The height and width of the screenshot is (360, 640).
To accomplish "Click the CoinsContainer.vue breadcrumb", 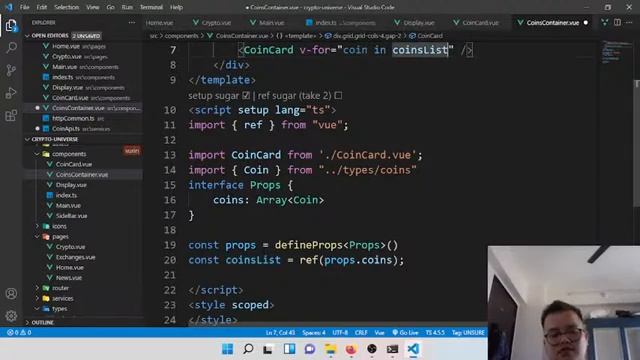I will click(x=238, y=36).
